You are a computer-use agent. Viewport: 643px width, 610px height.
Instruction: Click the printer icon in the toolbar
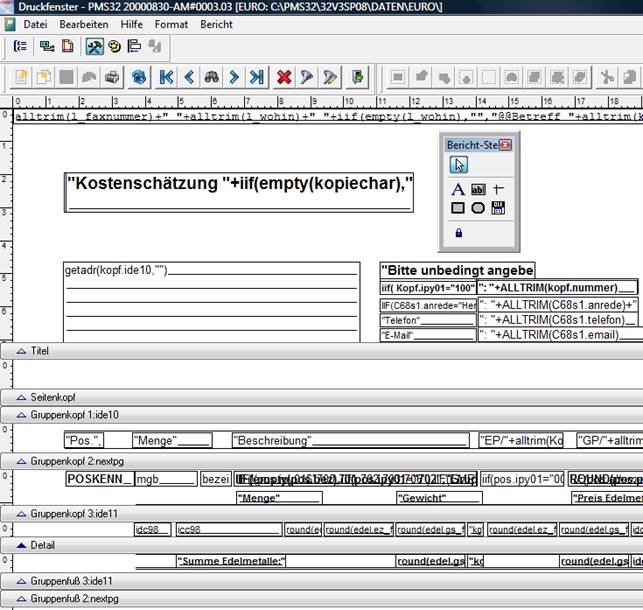coord(112,77)
